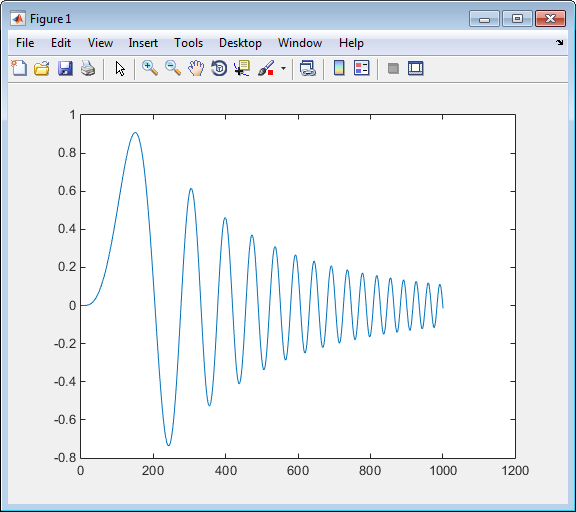
Task: Open the View menu
Action: 100,43
